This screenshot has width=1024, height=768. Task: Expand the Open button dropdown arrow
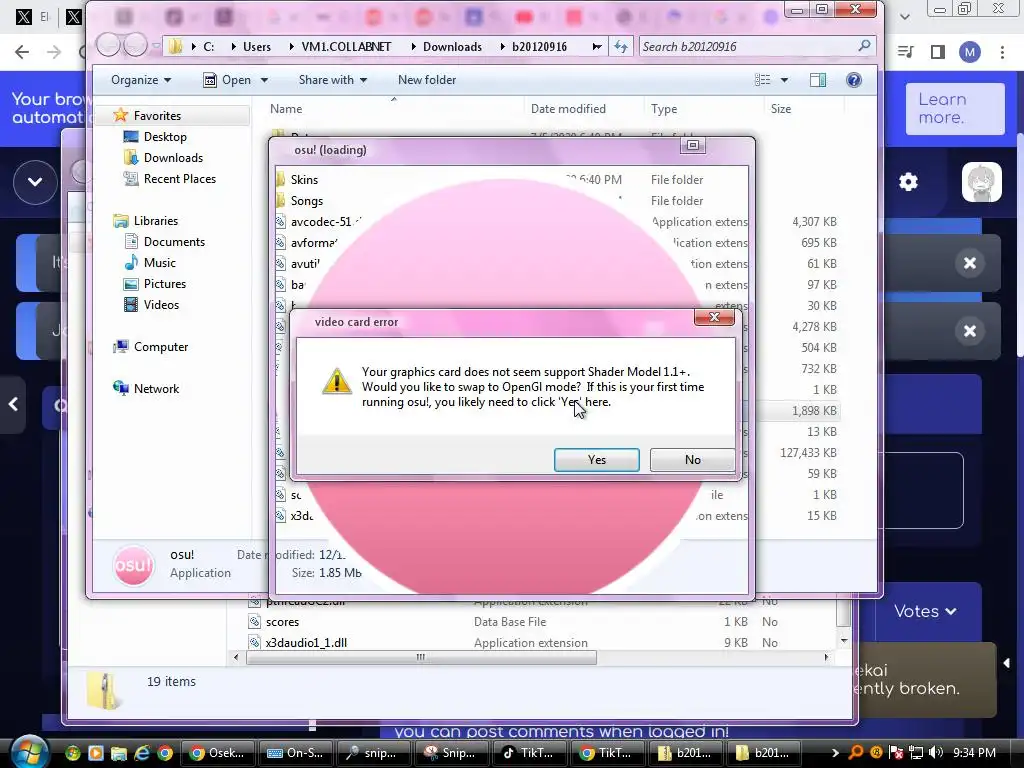[264, 80]
